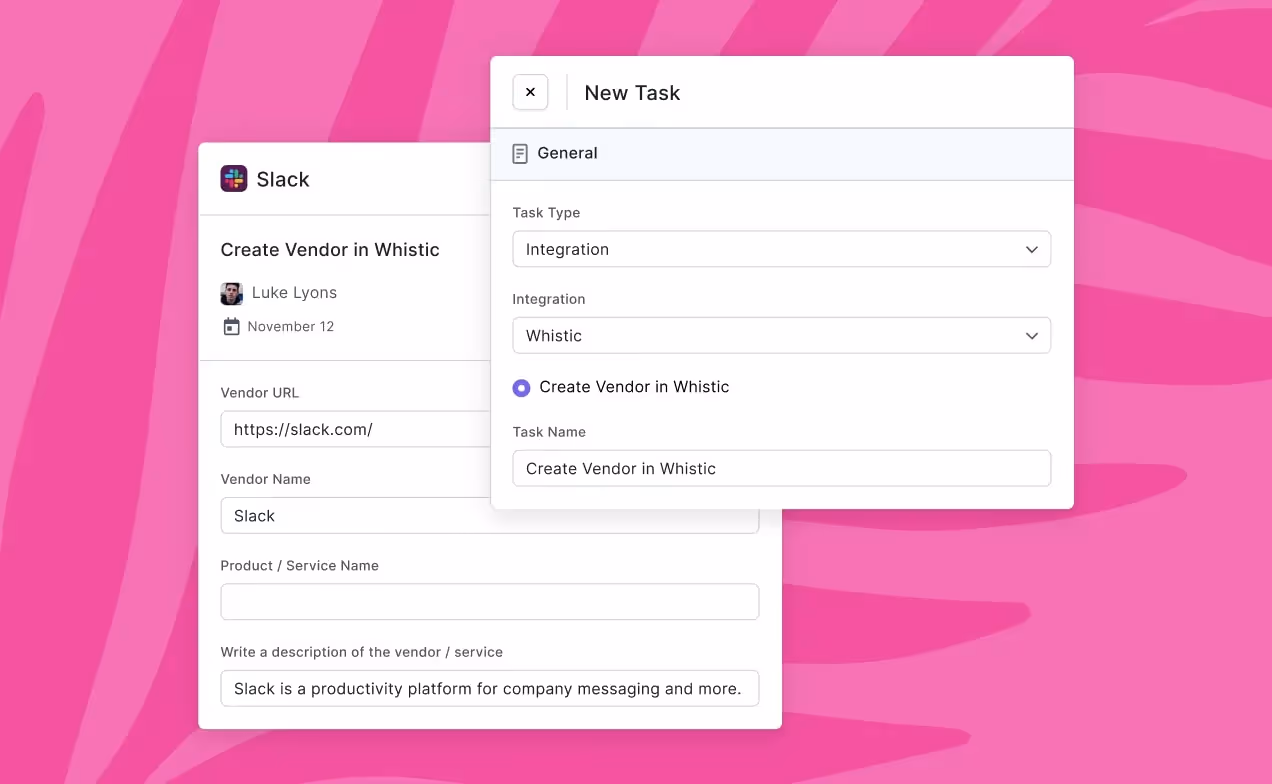Image resolution: width=1272 pixels, height=784 pixels.
Task: Click the Task Name input field
Action: point(781,468)
